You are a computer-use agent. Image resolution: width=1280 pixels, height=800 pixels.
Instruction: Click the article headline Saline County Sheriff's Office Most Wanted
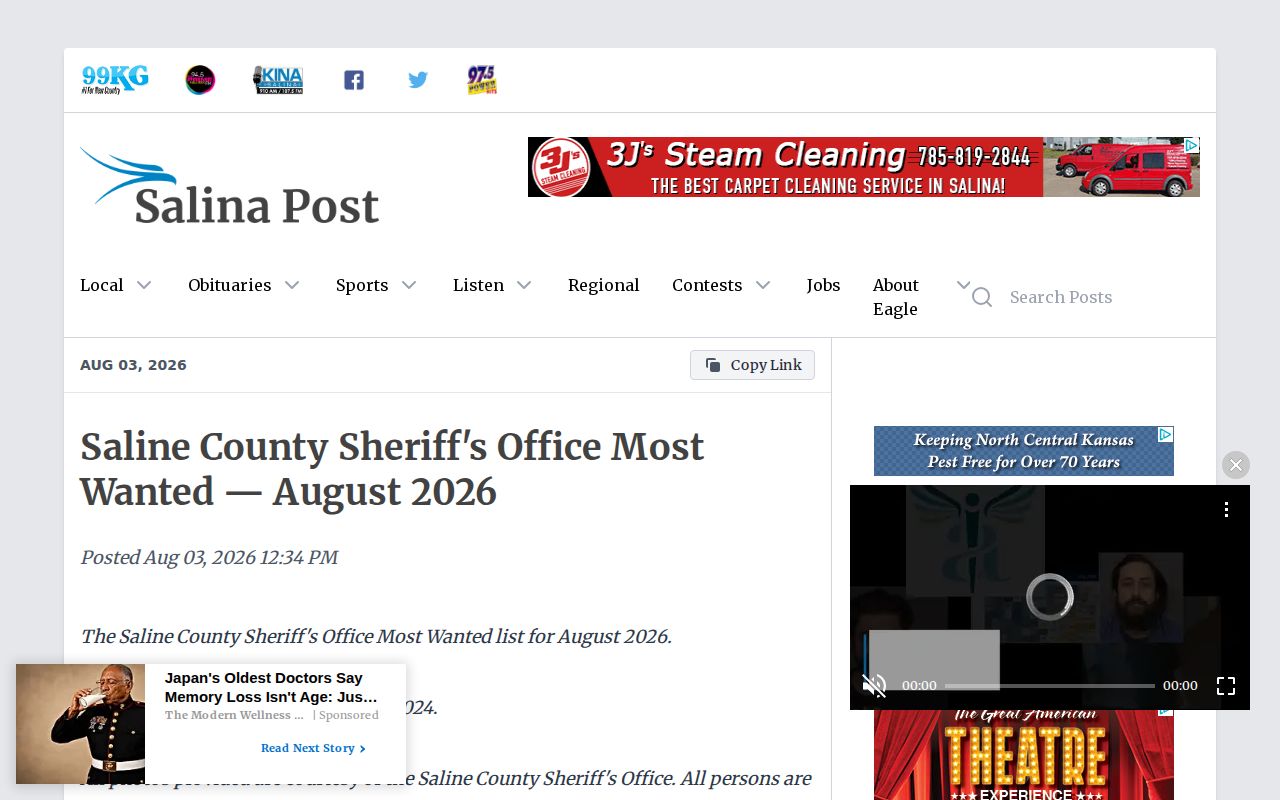click(392, 470)
